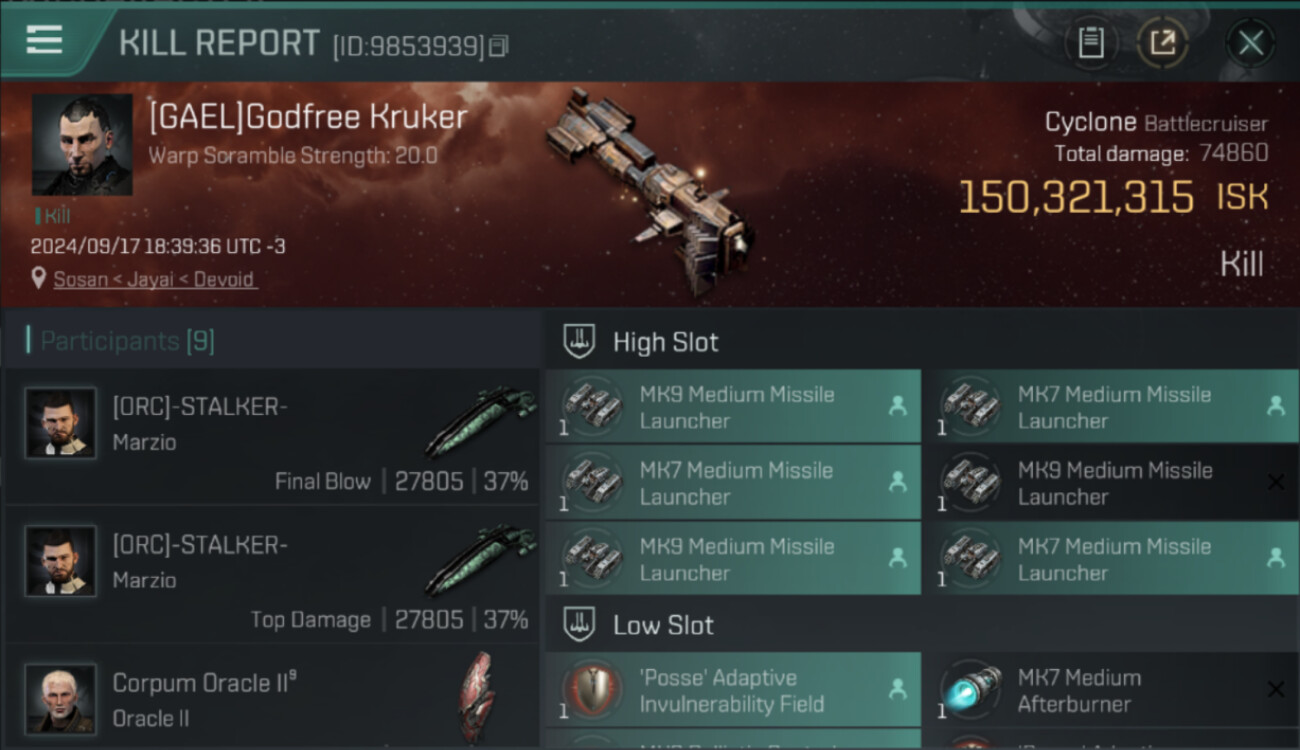
Task: Click the Cyclone ship image
Action: pos(648,190)
